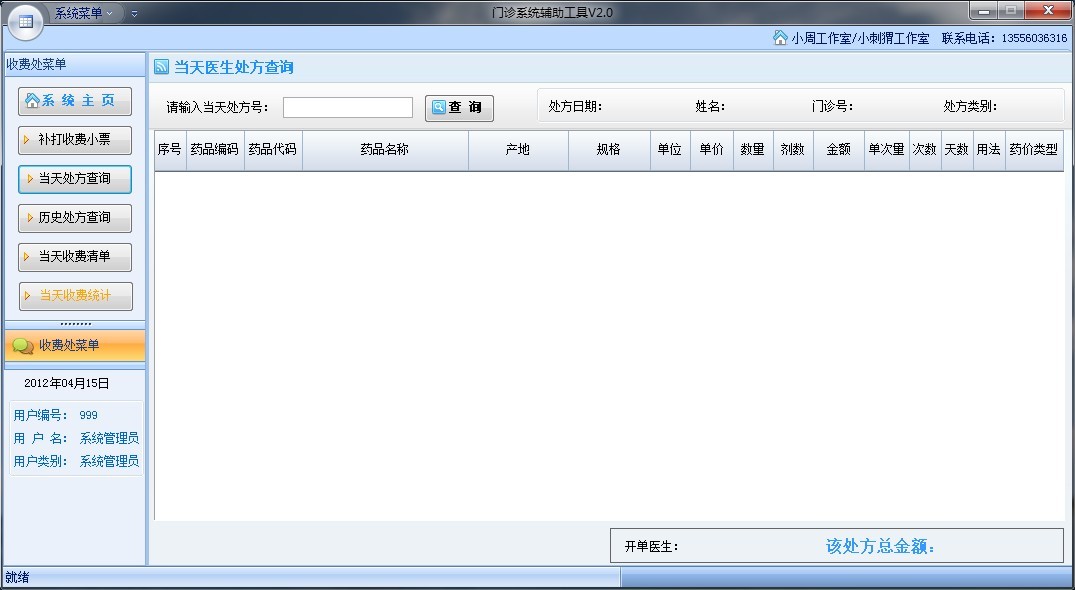
Task: Open 当天收费统计 menu item
Action: point(75,296)
